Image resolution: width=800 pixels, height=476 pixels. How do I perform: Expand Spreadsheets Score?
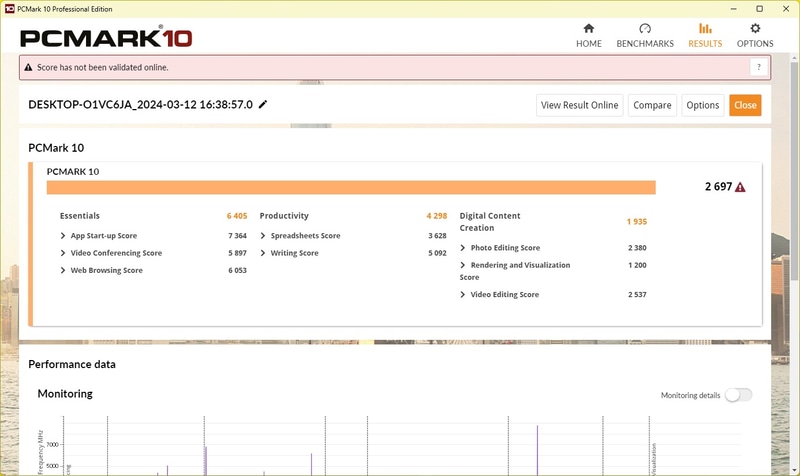[263, 236]
